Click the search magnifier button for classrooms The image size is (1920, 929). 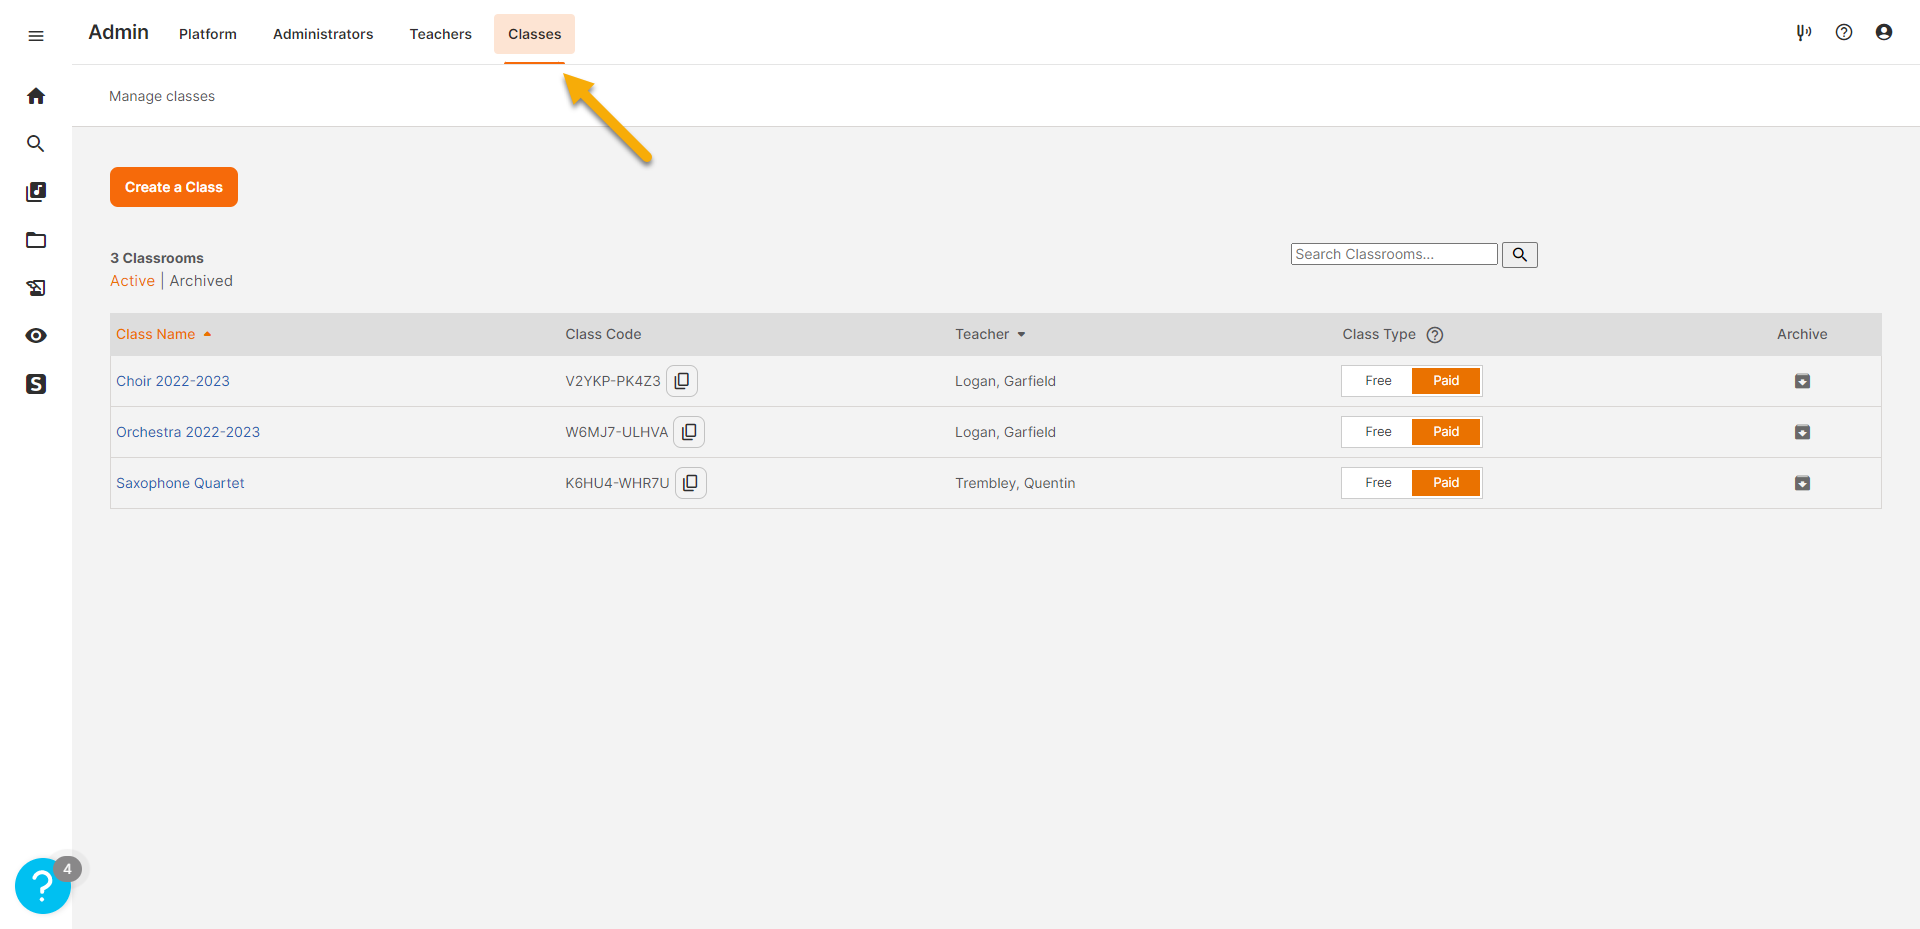click(x=1520, y=255)
